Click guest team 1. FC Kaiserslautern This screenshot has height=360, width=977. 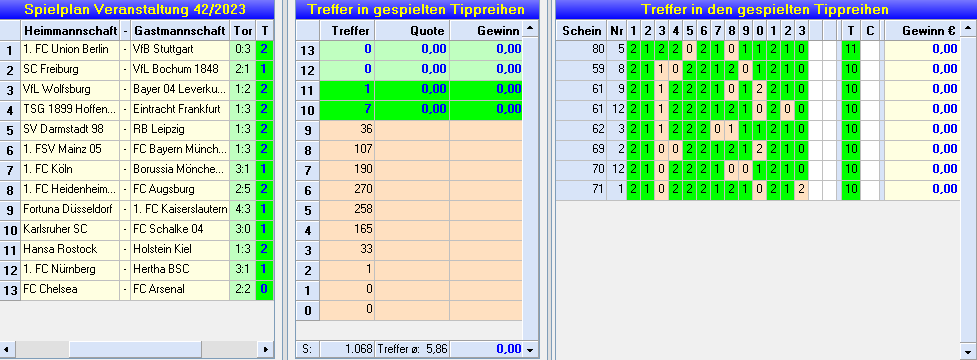(x=181, y=209)
